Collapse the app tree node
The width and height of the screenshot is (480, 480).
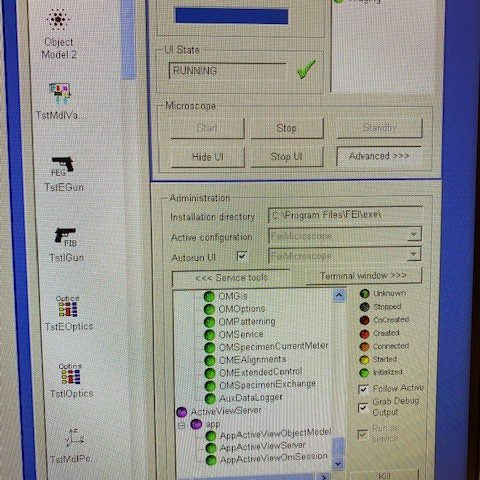coord(182,426)
